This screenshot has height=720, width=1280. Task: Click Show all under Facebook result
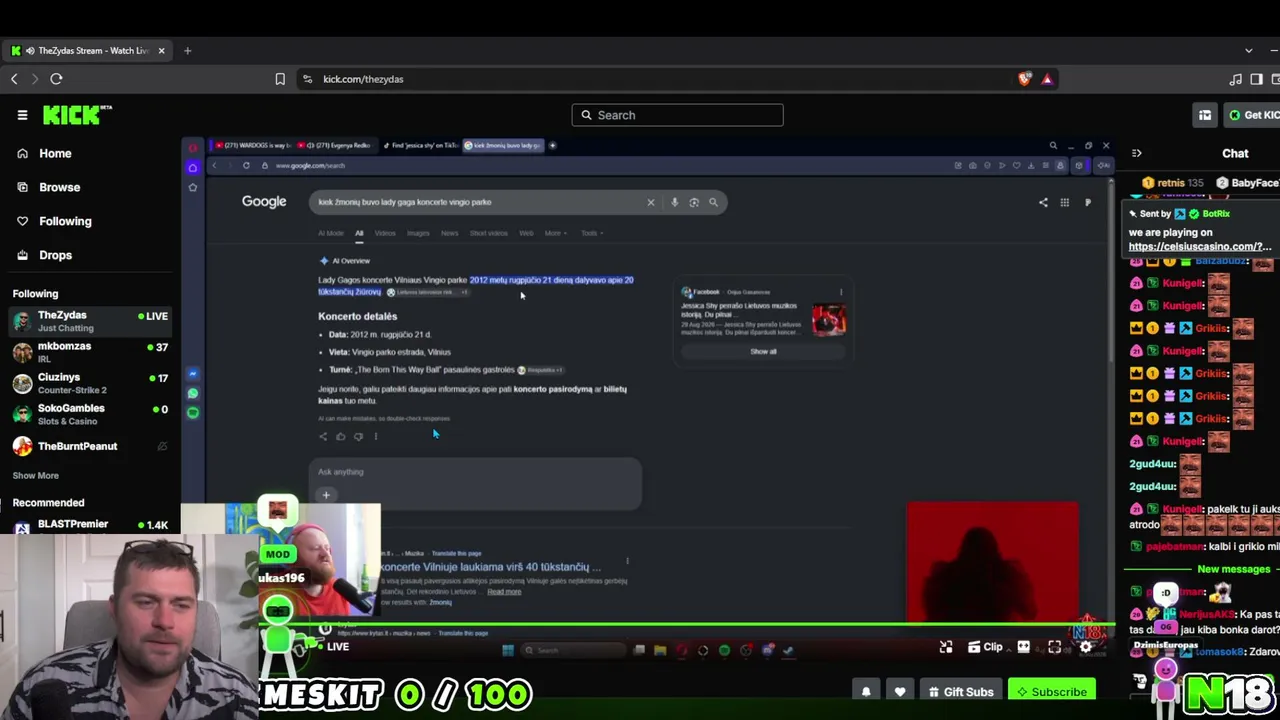coord(764,351)
